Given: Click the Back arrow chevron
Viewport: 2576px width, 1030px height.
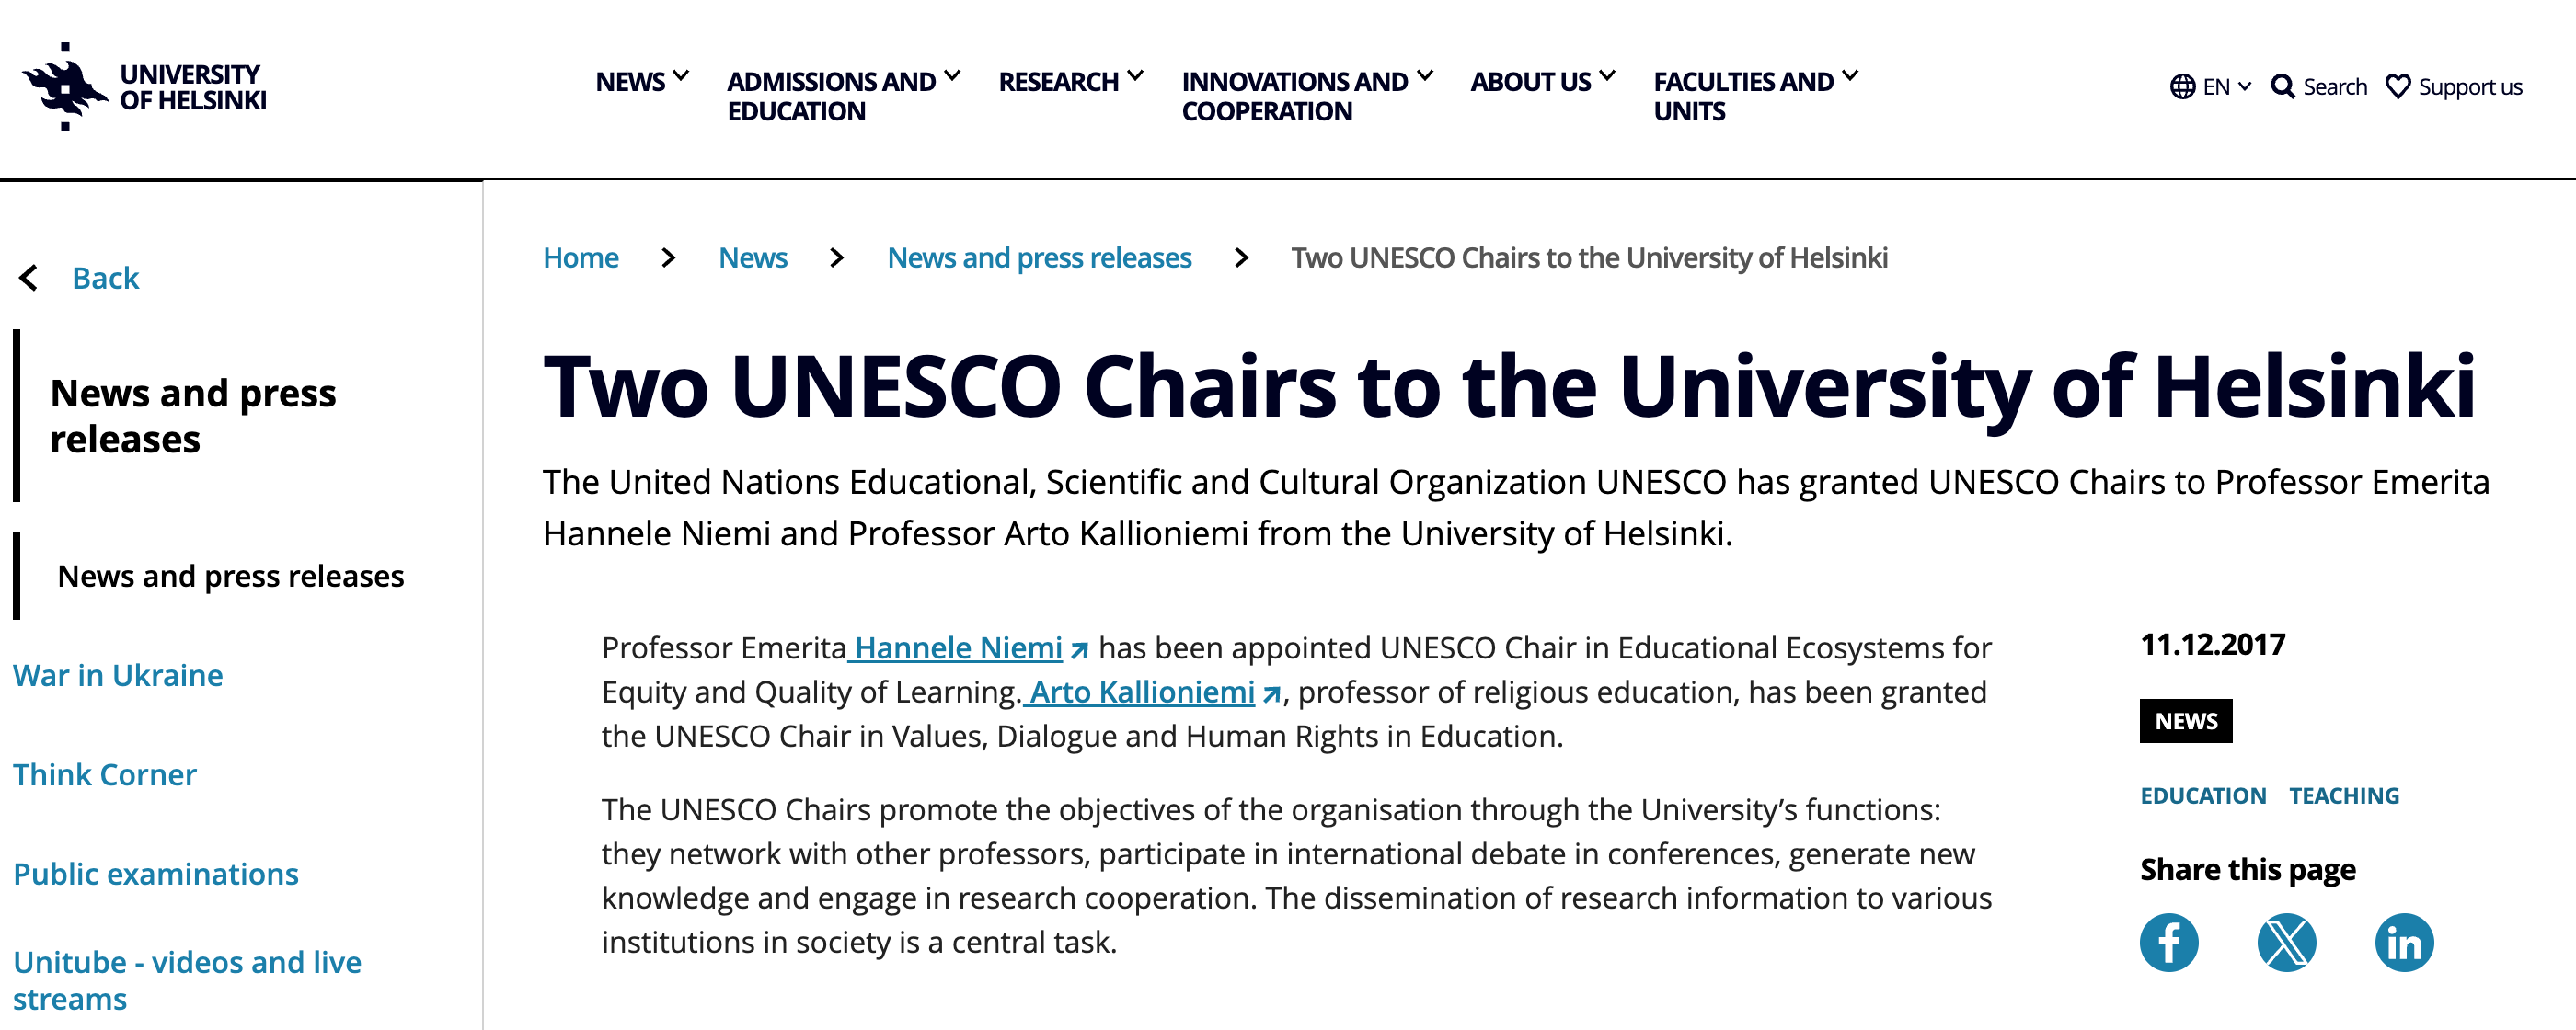Looking at the screenshot, I should pyautogui.click(x=29, y=278).
